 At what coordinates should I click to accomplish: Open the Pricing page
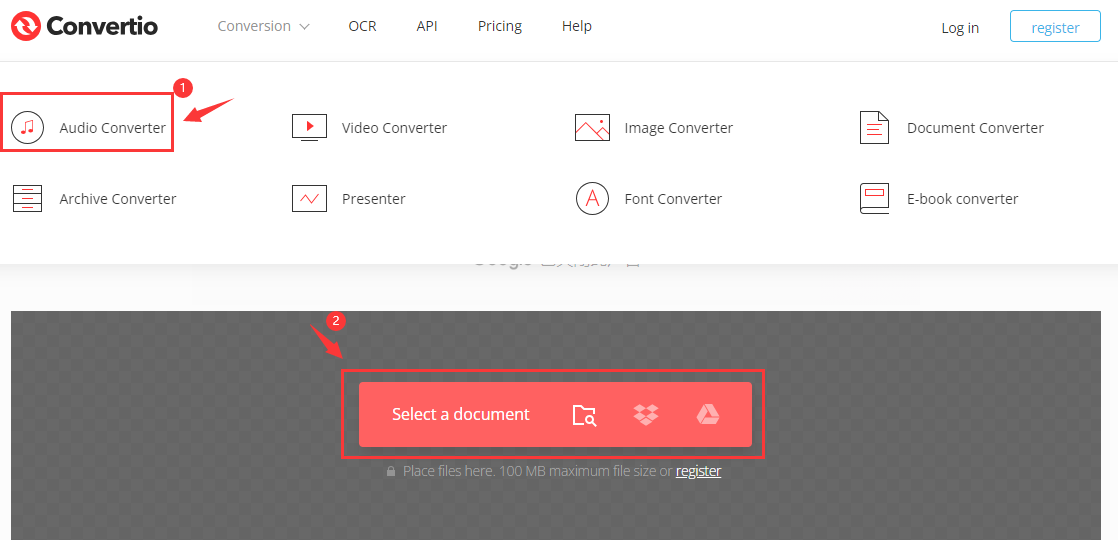coord(500,26)
